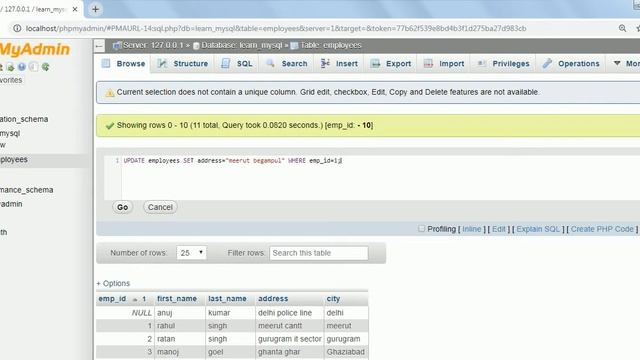The width and height of the screenshot is (640, 360).
Task: Click the 'delhi police line' address cell
Action: [x=285, y=313]
